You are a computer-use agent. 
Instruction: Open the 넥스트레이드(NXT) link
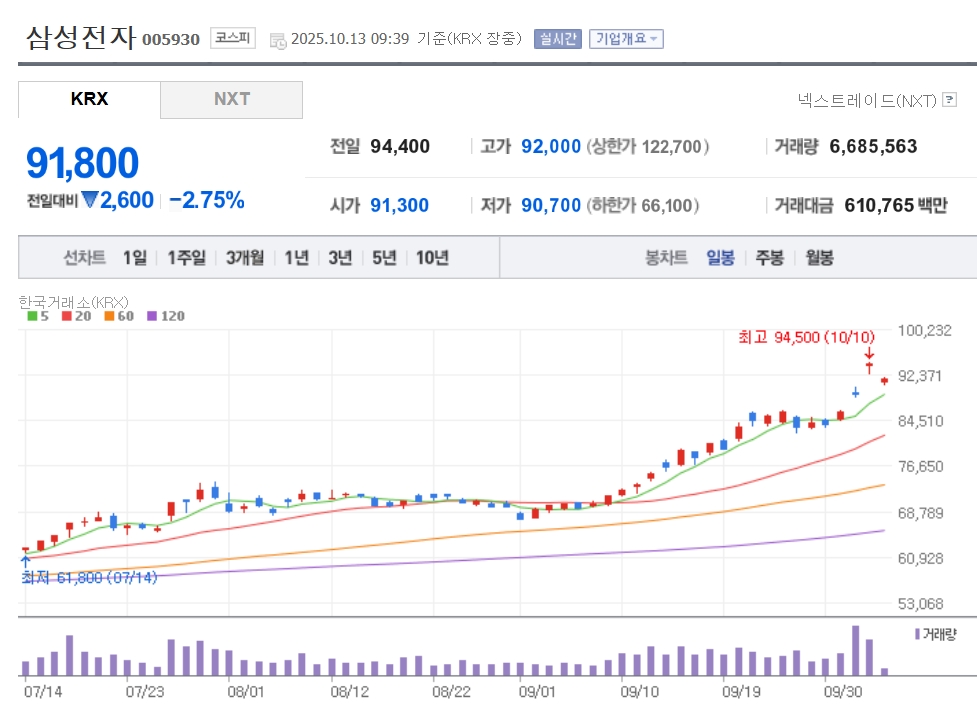pos(866,100)
